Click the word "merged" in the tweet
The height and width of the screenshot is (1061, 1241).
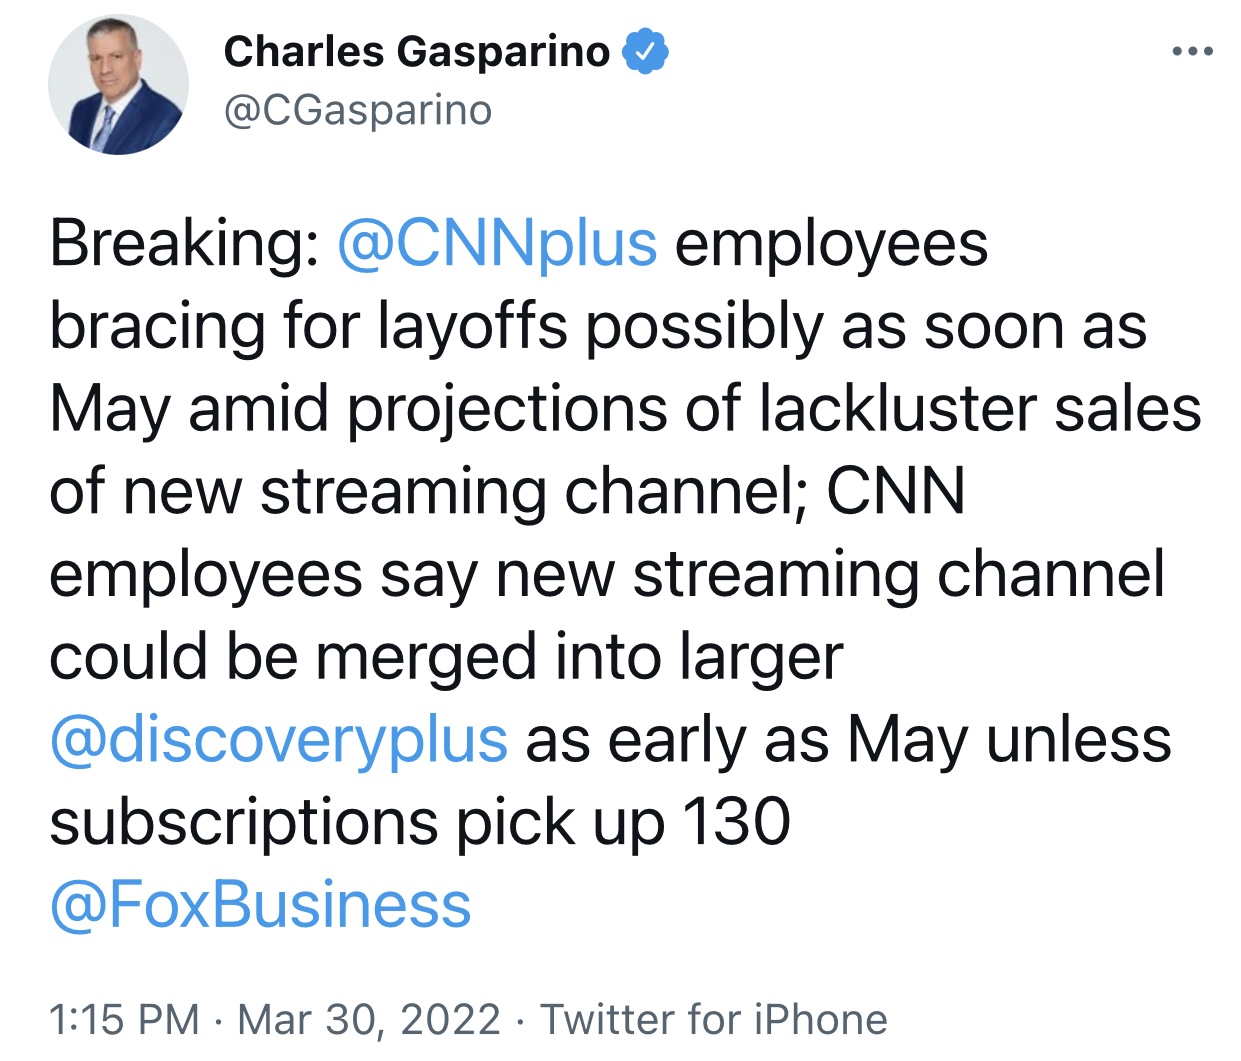click(x=427, y=658)
